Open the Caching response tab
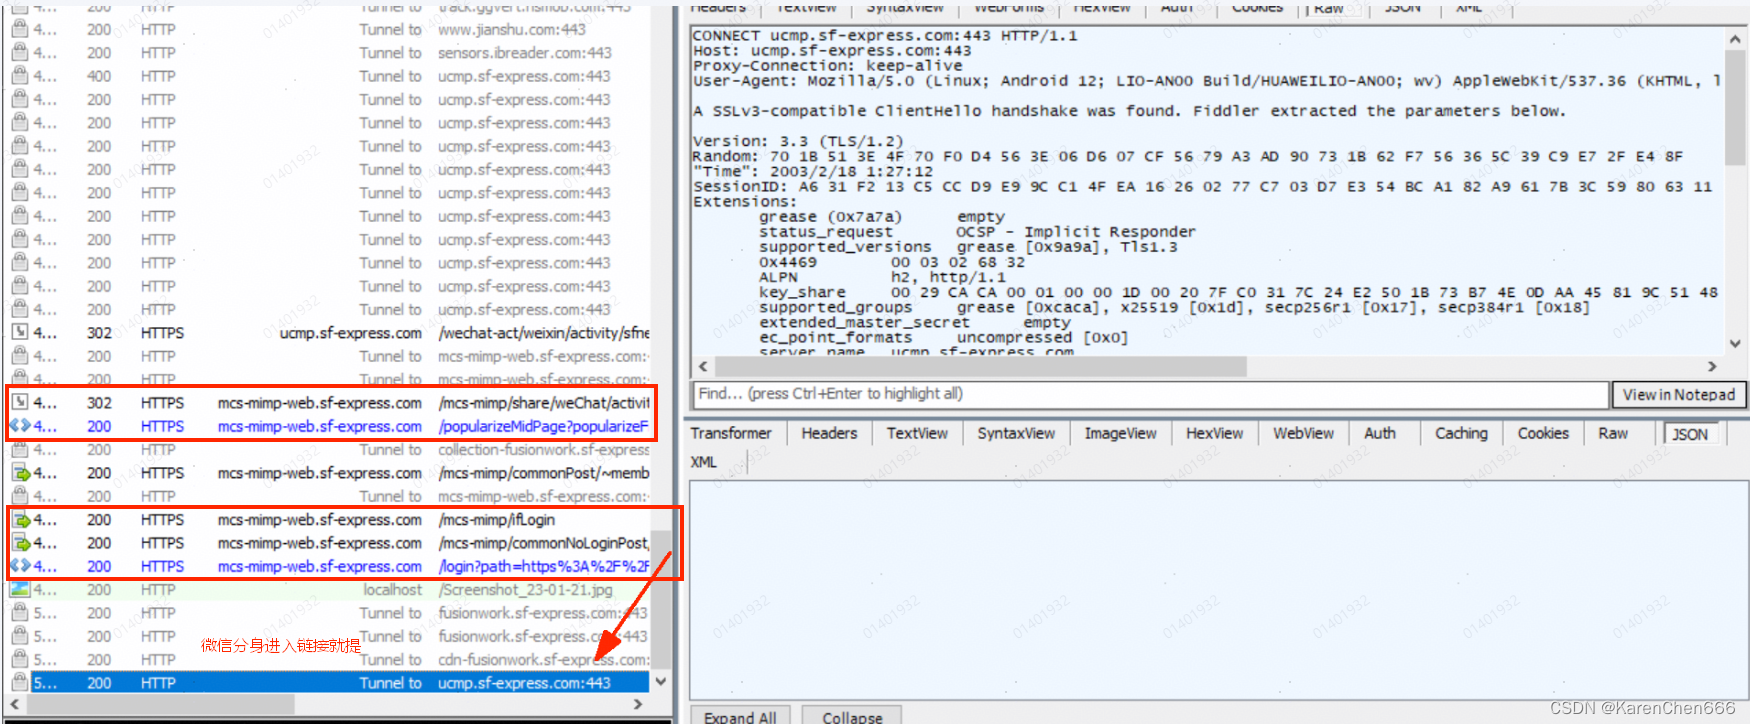 tap(1461, 433)
